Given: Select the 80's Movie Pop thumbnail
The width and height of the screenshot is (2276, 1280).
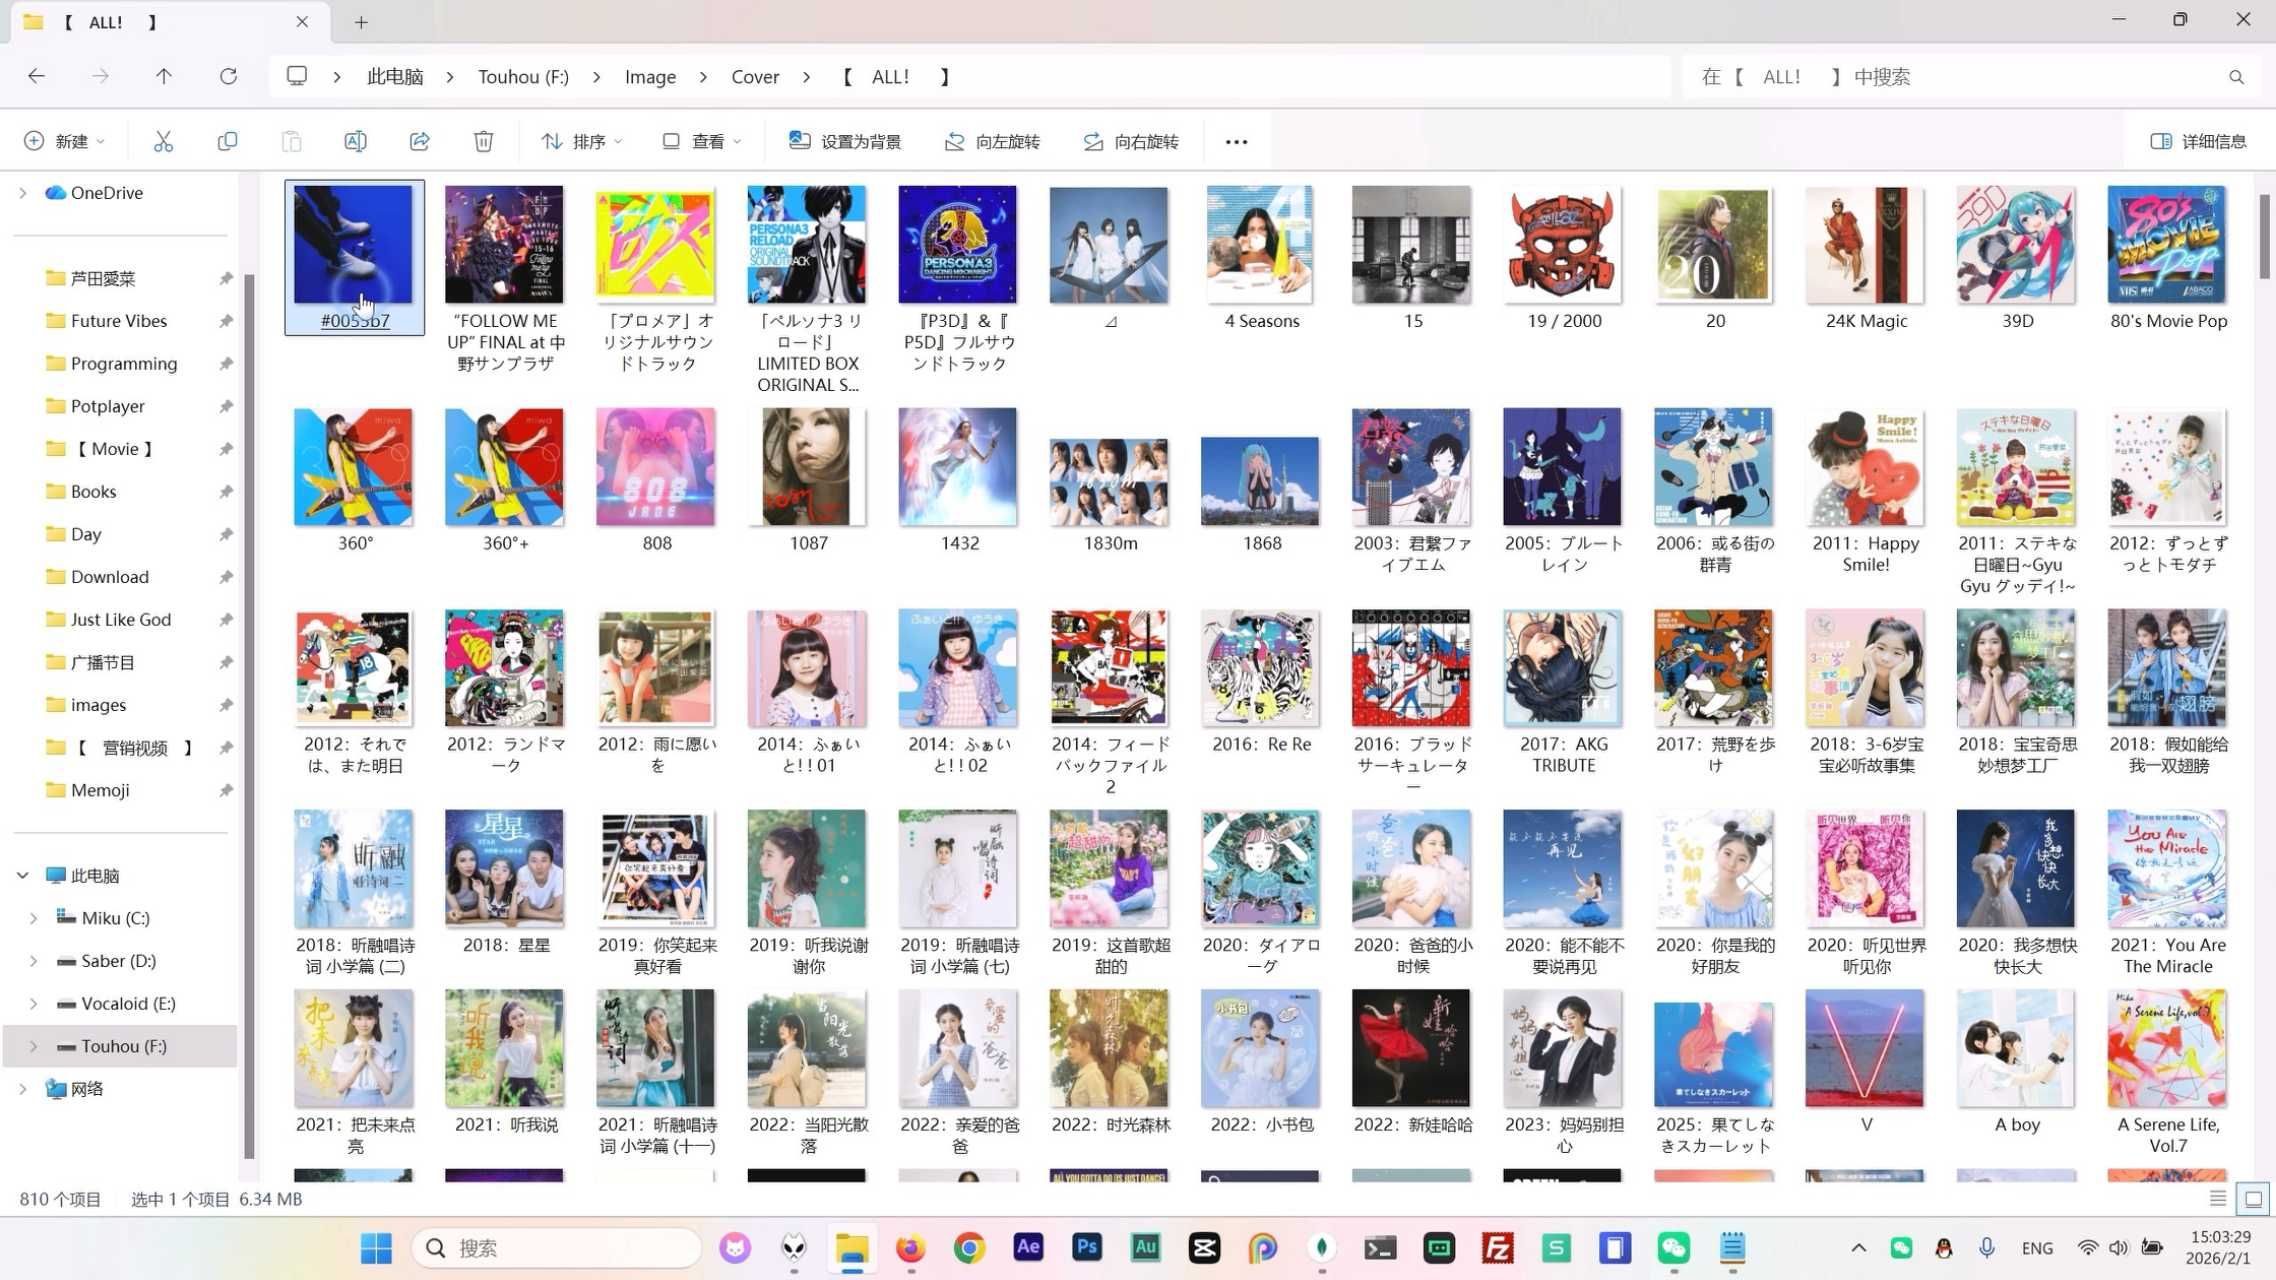Looking at the screenshot, I should [2167, 245].
